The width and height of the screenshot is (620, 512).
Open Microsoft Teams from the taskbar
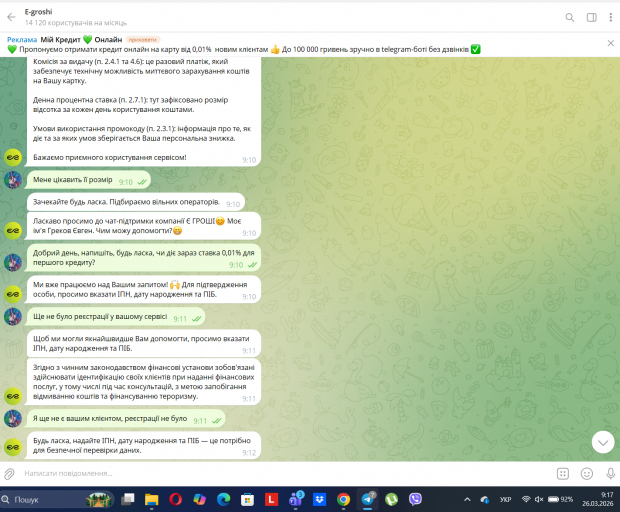click(x=296, y=499)
